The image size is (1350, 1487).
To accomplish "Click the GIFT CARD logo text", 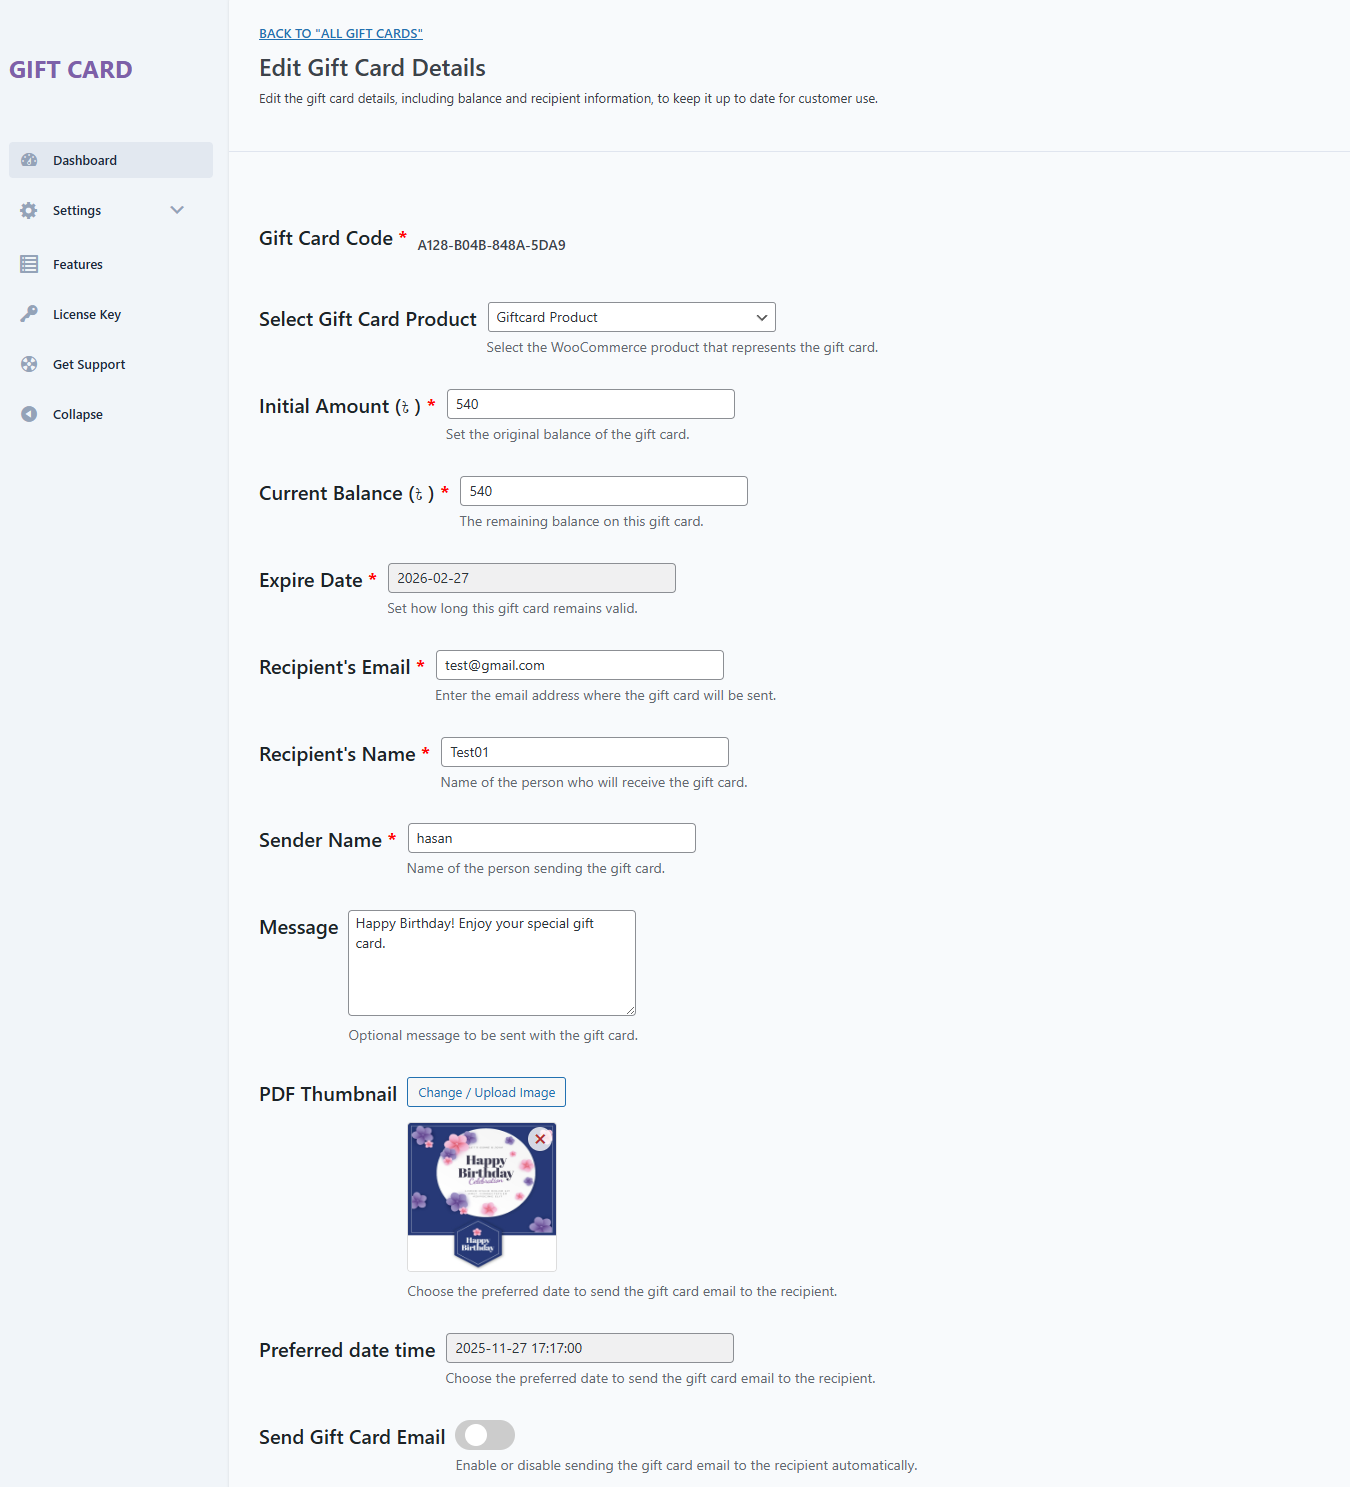I will 71,70.
